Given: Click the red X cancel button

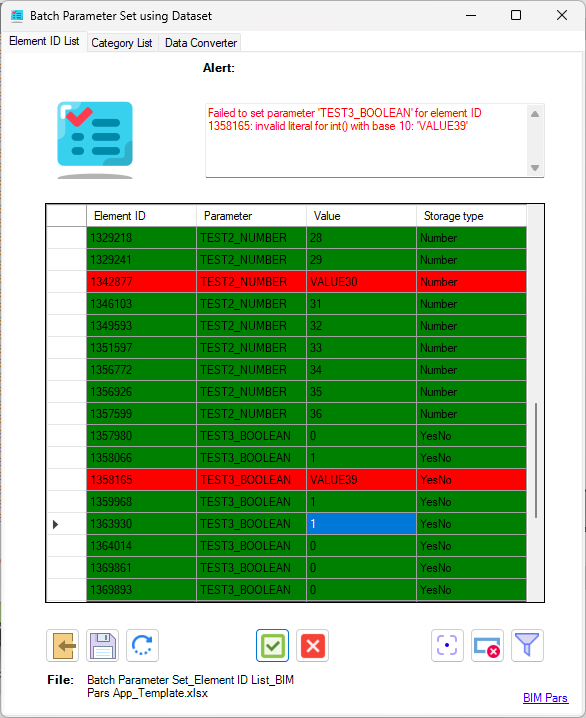Looking at the screenshot, I should click(313, 646).
